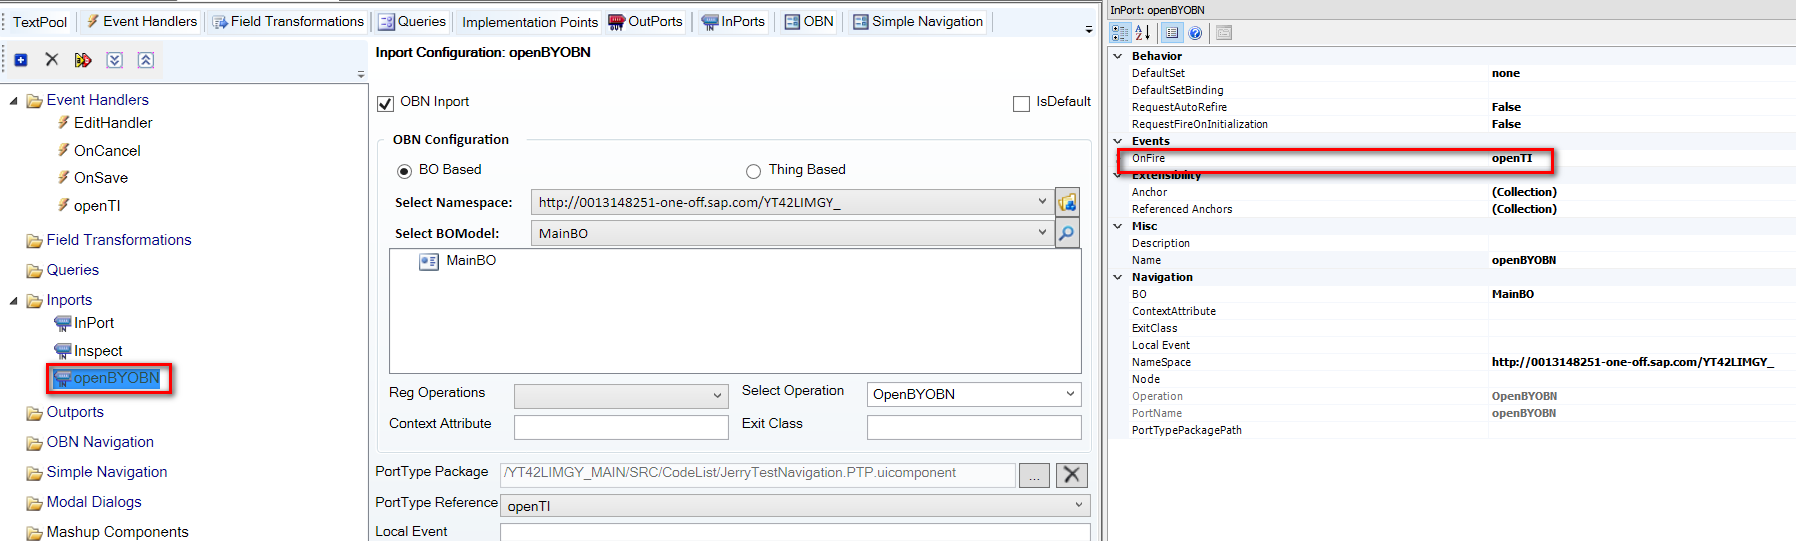1796x541 pixels.
Task: Click the Outports folder icon in tree
Action: pyautogui.click(x=35, y=413)
